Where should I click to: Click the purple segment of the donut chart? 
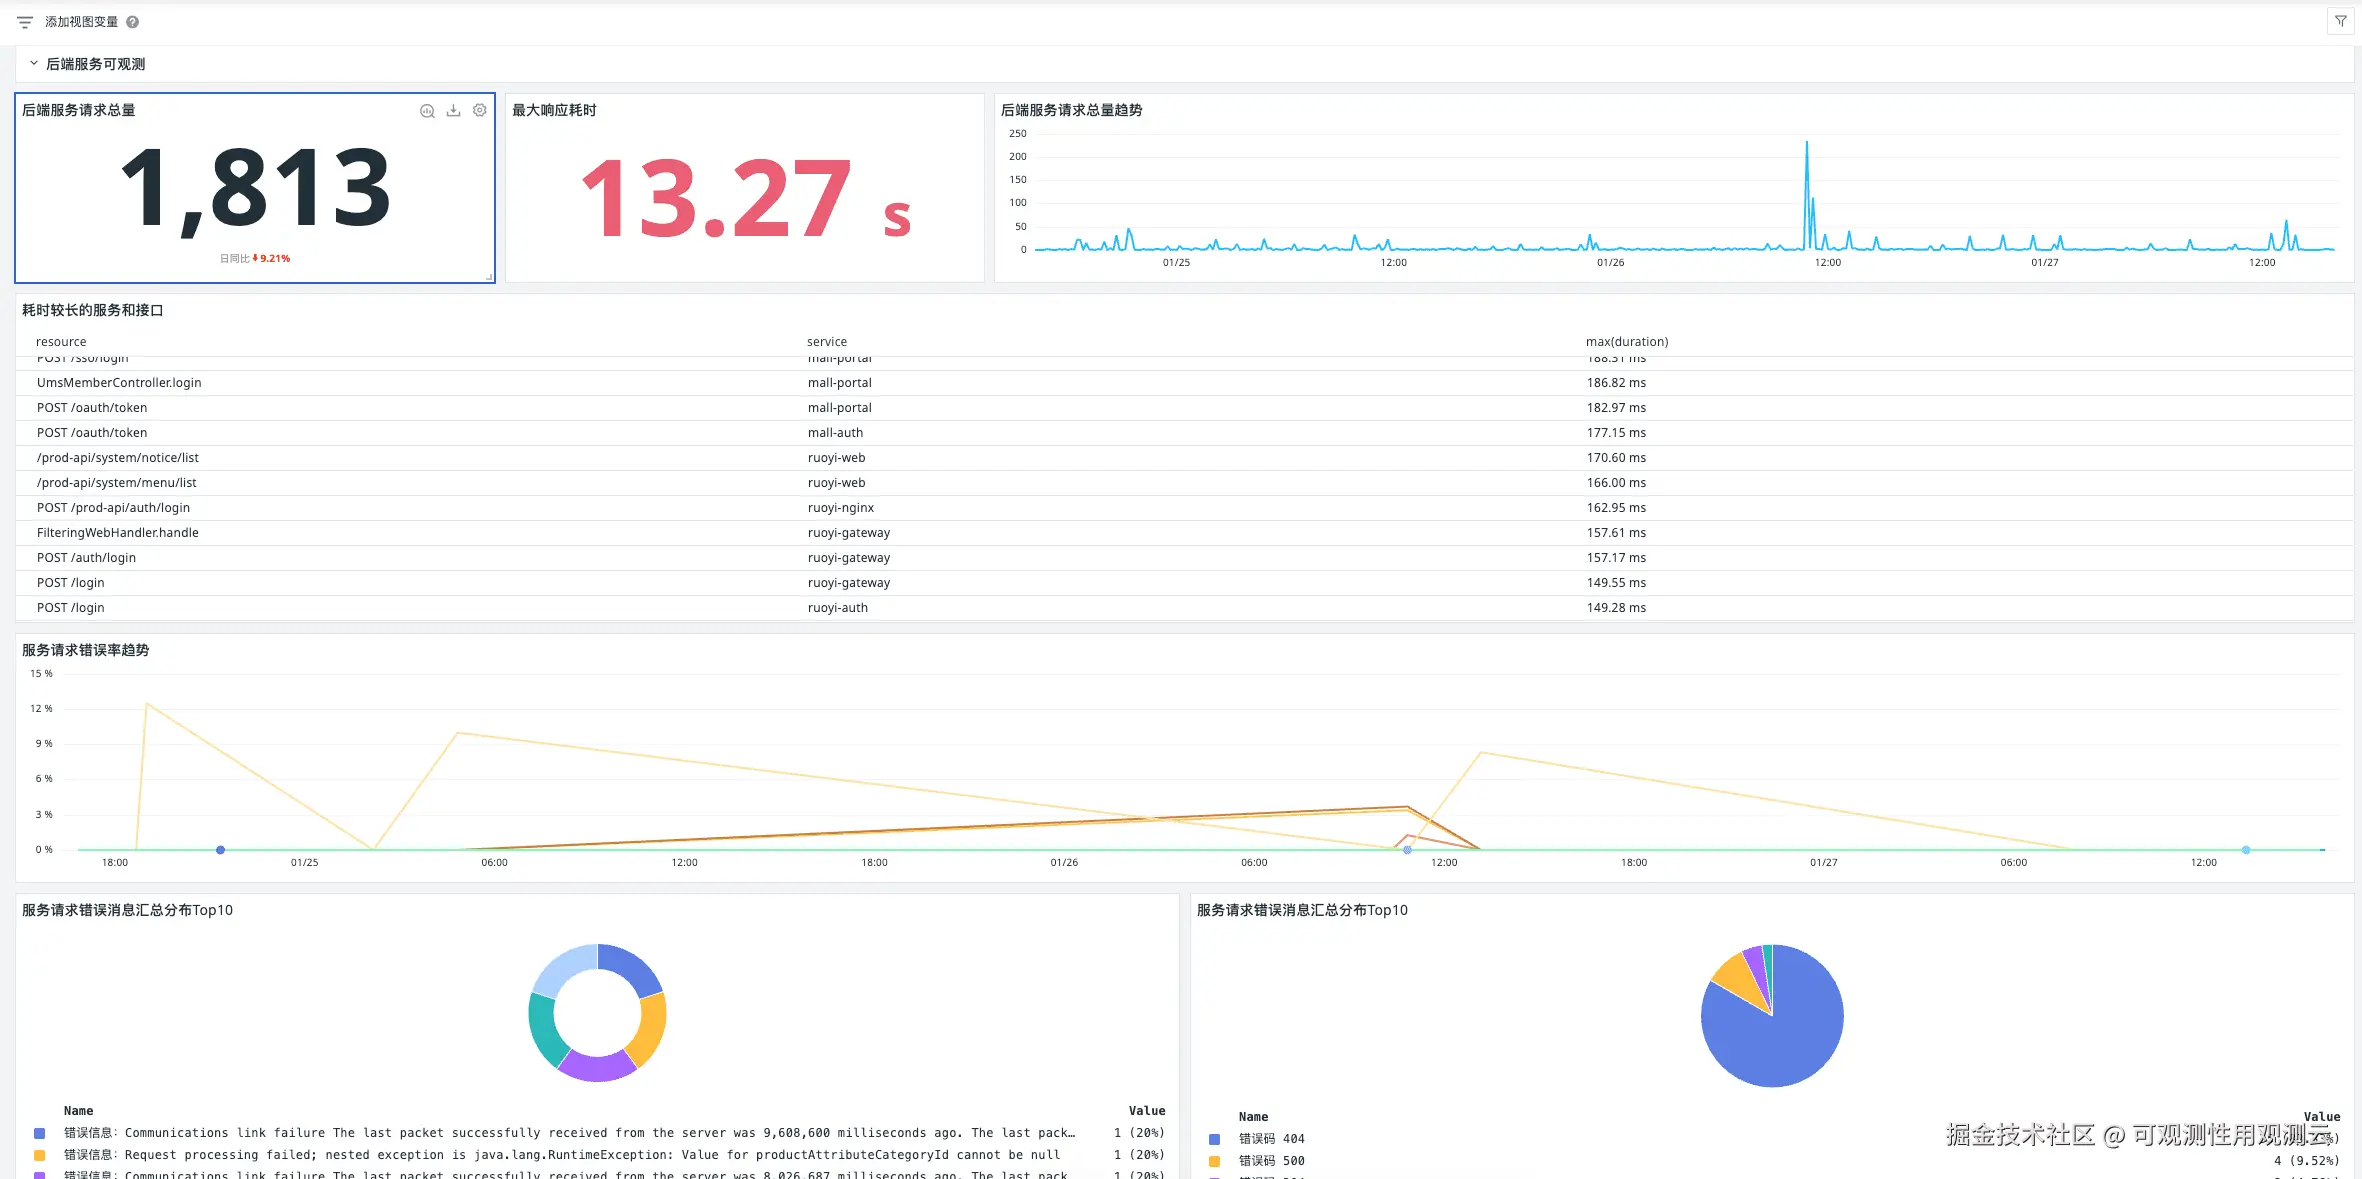tap(596, 1068)
